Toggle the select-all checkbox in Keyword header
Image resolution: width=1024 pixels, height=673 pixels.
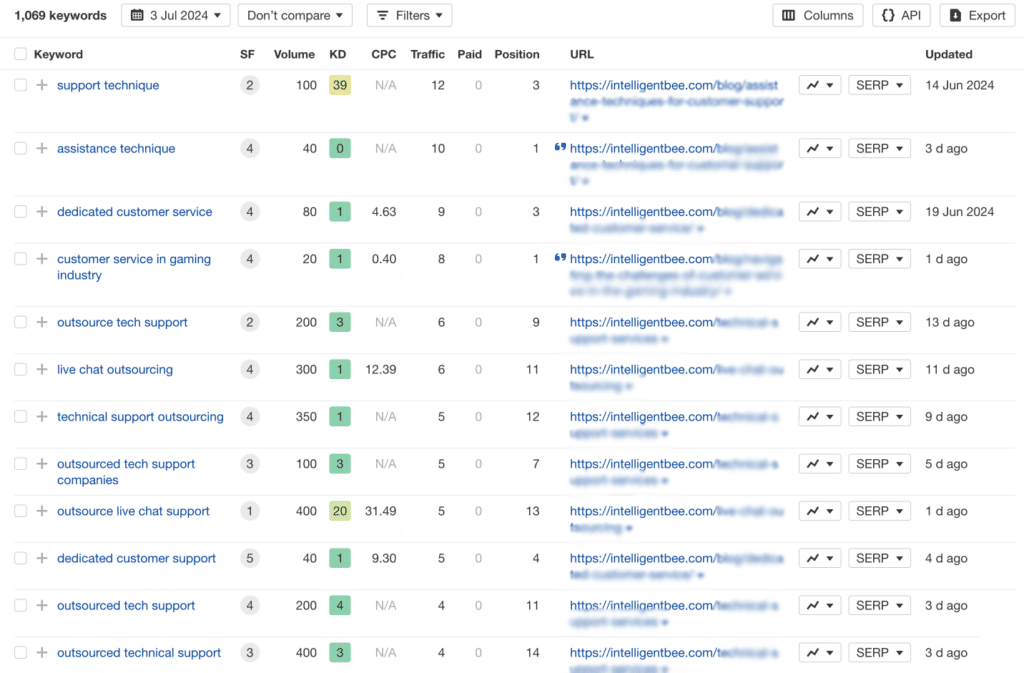click(x=21, y=54)
